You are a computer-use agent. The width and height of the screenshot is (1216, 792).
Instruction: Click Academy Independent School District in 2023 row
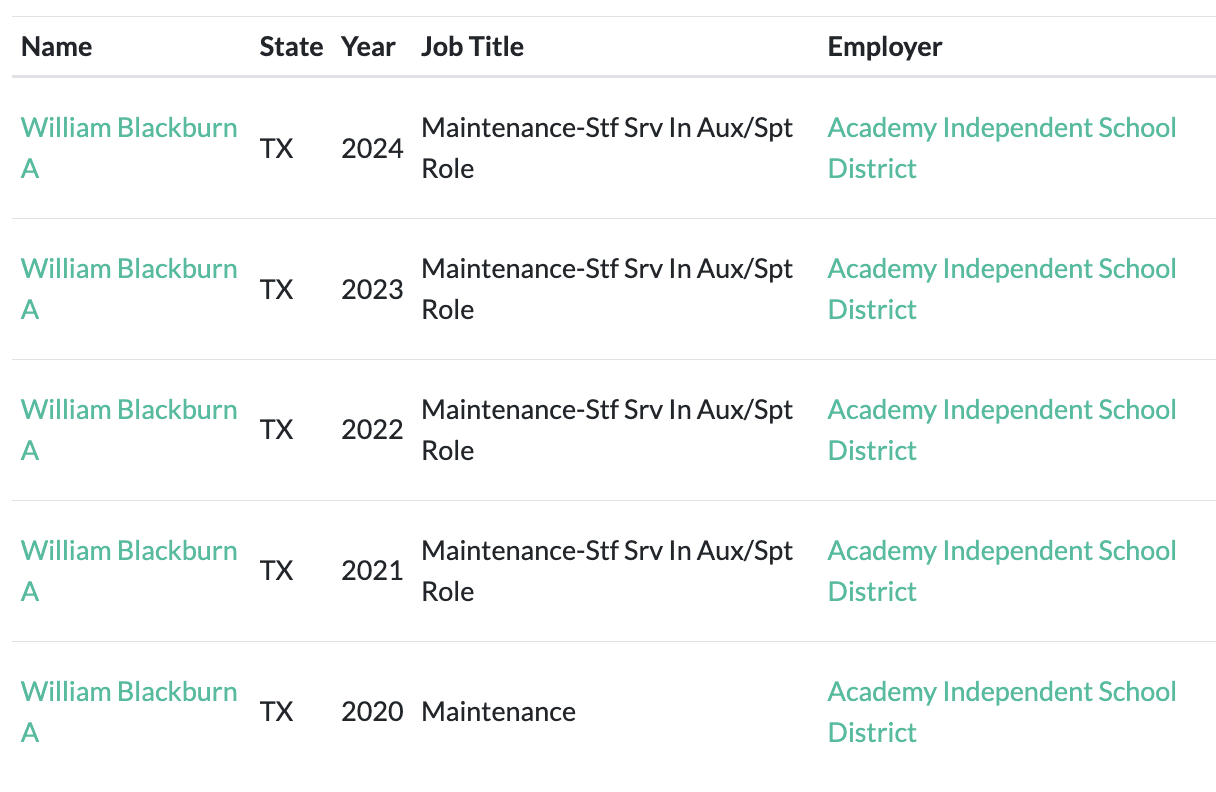click(1001, 270)
